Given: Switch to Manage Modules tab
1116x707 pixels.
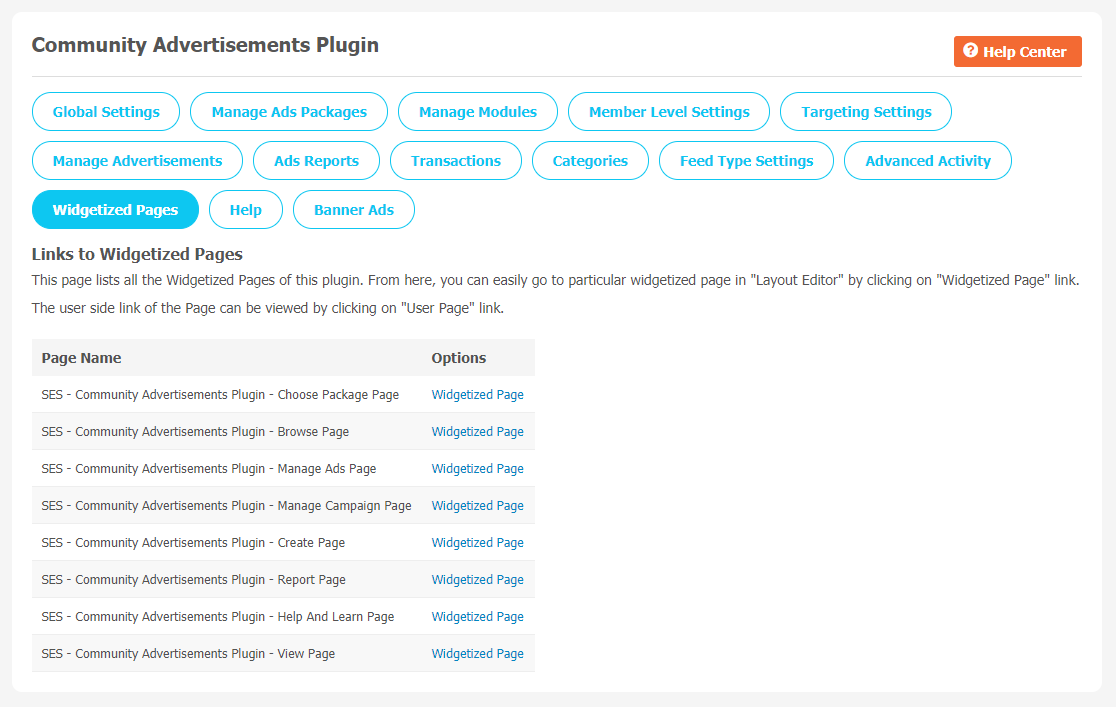Looking at the screenshot, I should [478, 112].
